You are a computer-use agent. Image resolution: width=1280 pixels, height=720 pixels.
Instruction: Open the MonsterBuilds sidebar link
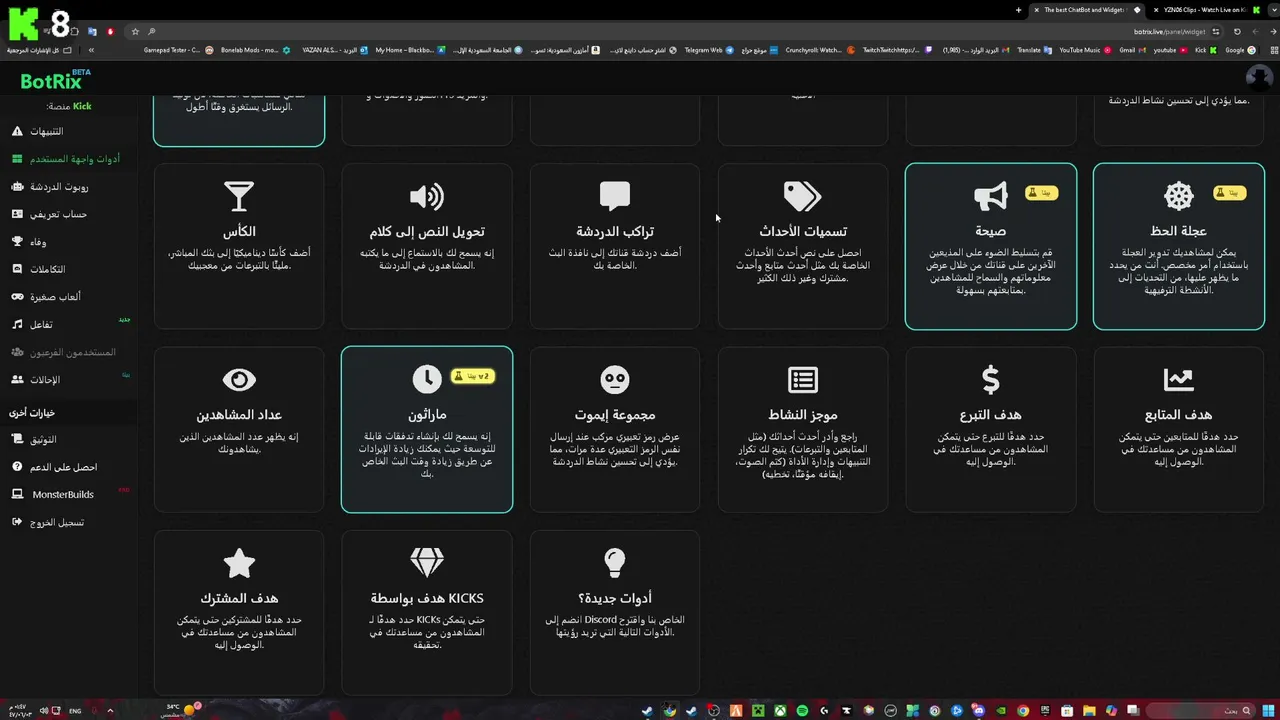click(63, 494)
